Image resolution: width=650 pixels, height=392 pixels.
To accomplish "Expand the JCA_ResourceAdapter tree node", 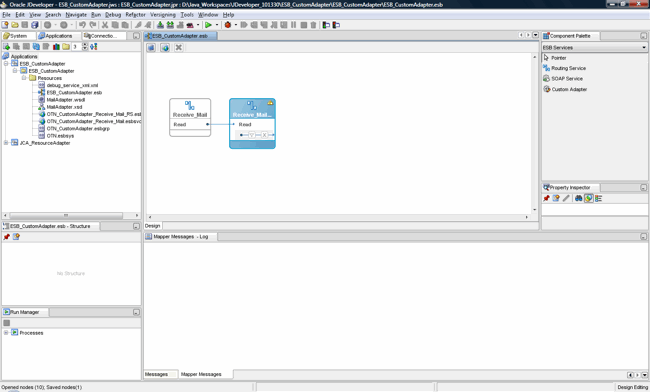I will (x=6, y=143).
